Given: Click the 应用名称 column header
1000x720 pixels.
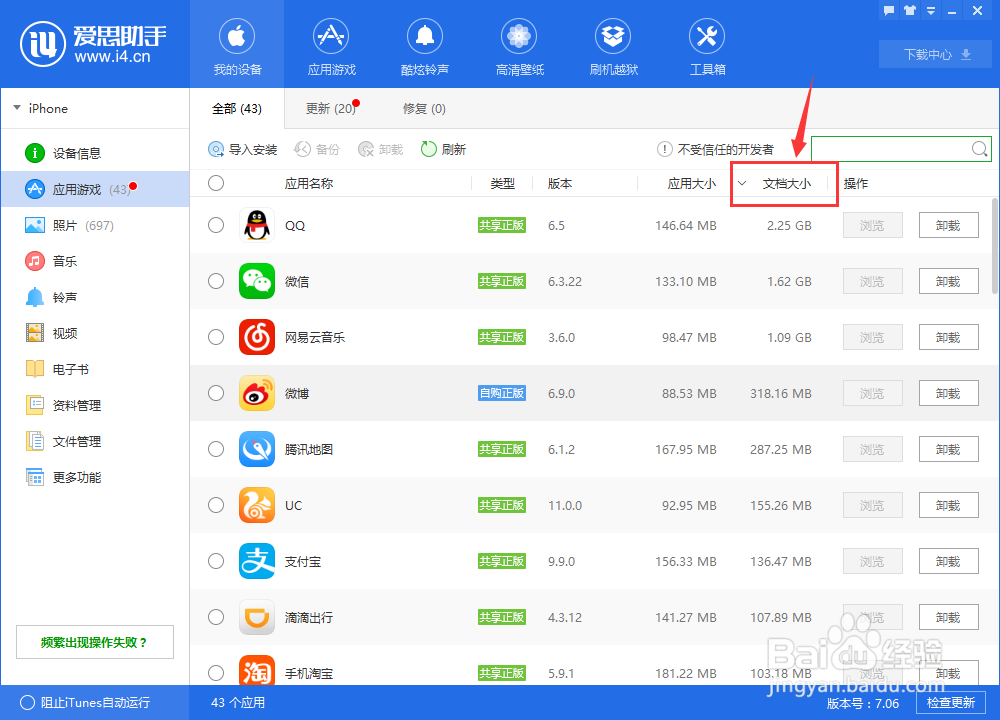Looking at the screenshot, I should pyautogui.click(x=309, y=184).
